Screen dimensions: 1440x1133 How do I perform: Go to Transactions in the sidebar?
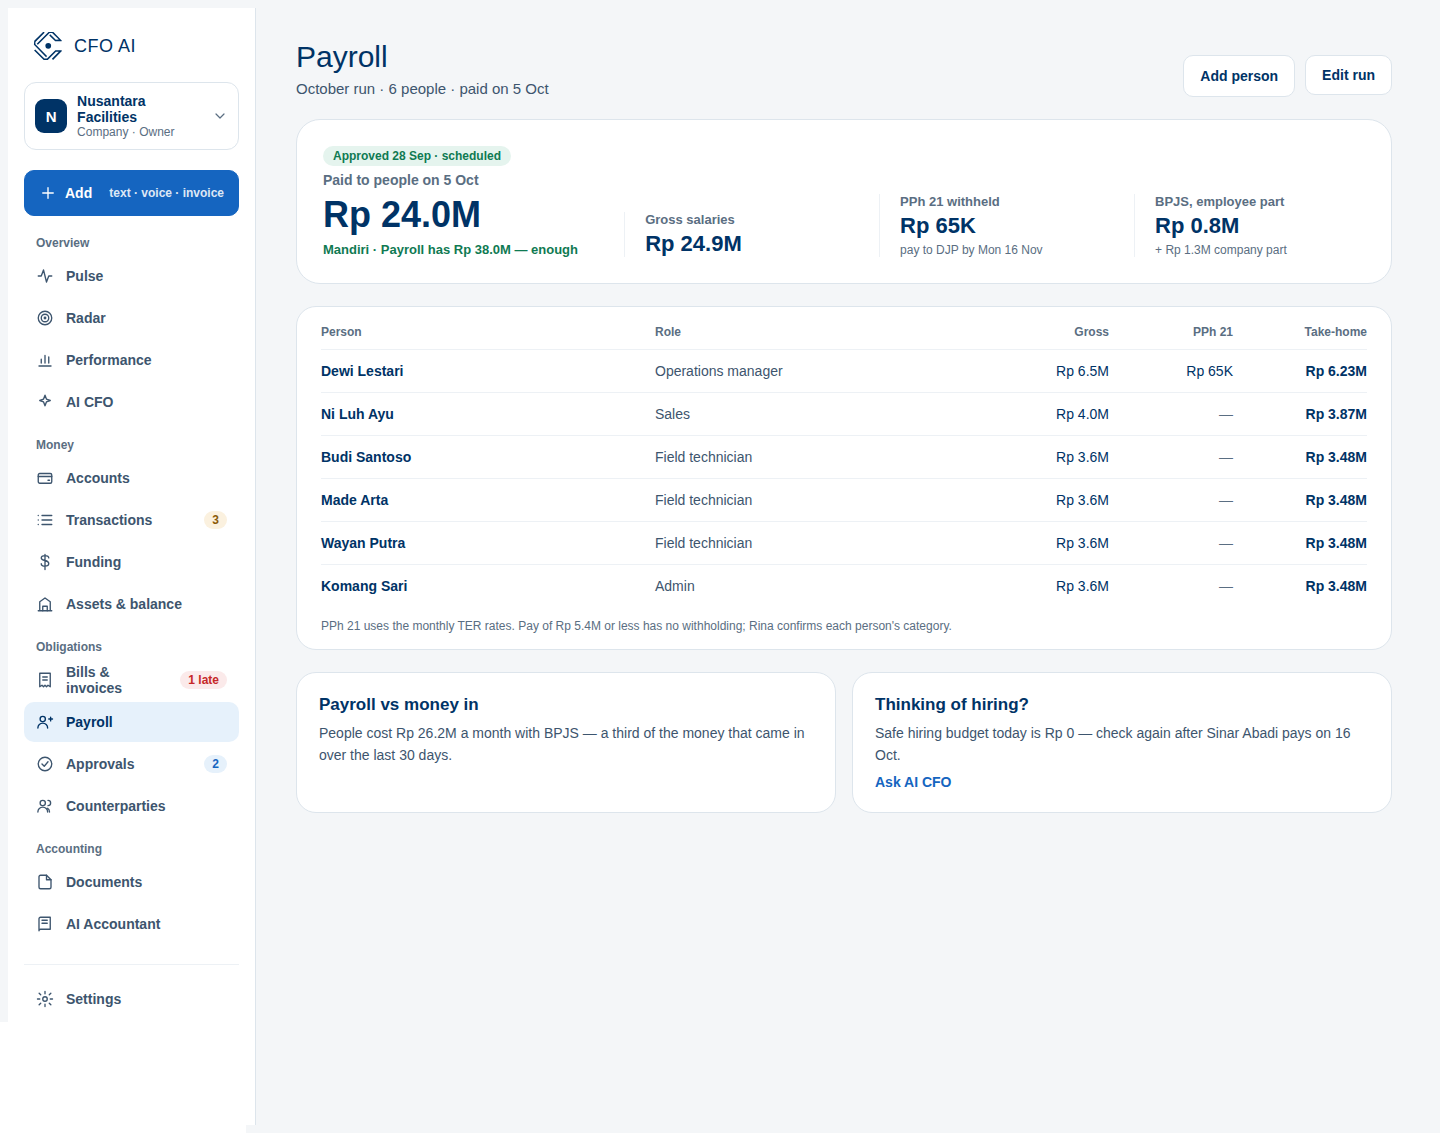click(131, 520)
